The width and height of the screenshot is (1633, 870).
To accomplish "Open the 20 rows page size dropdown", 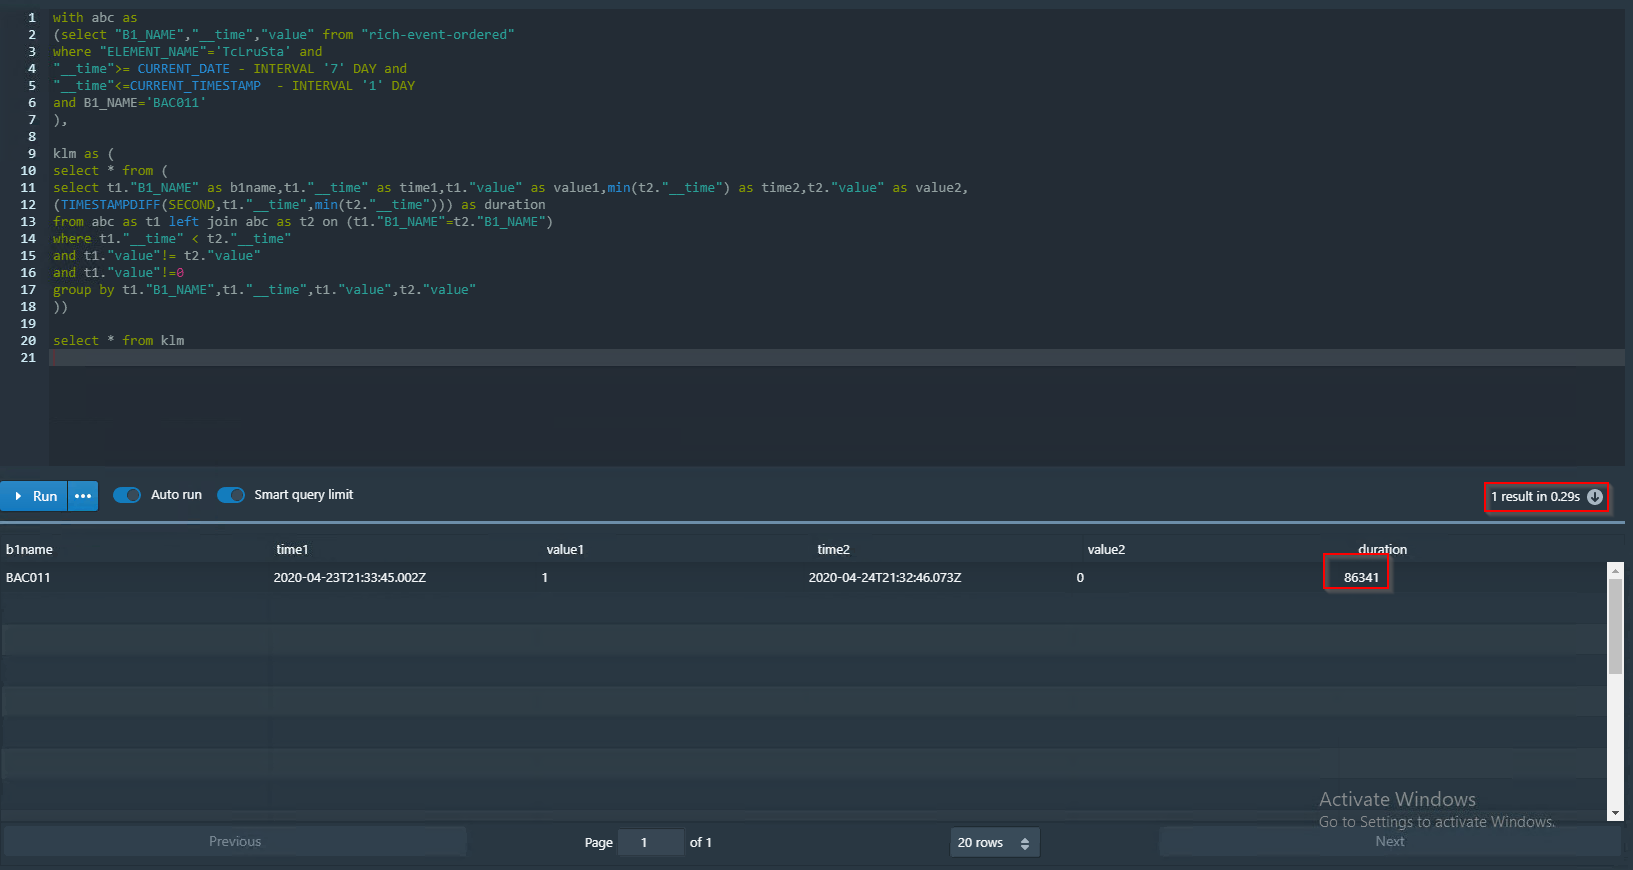I will (x=994, y=843).
